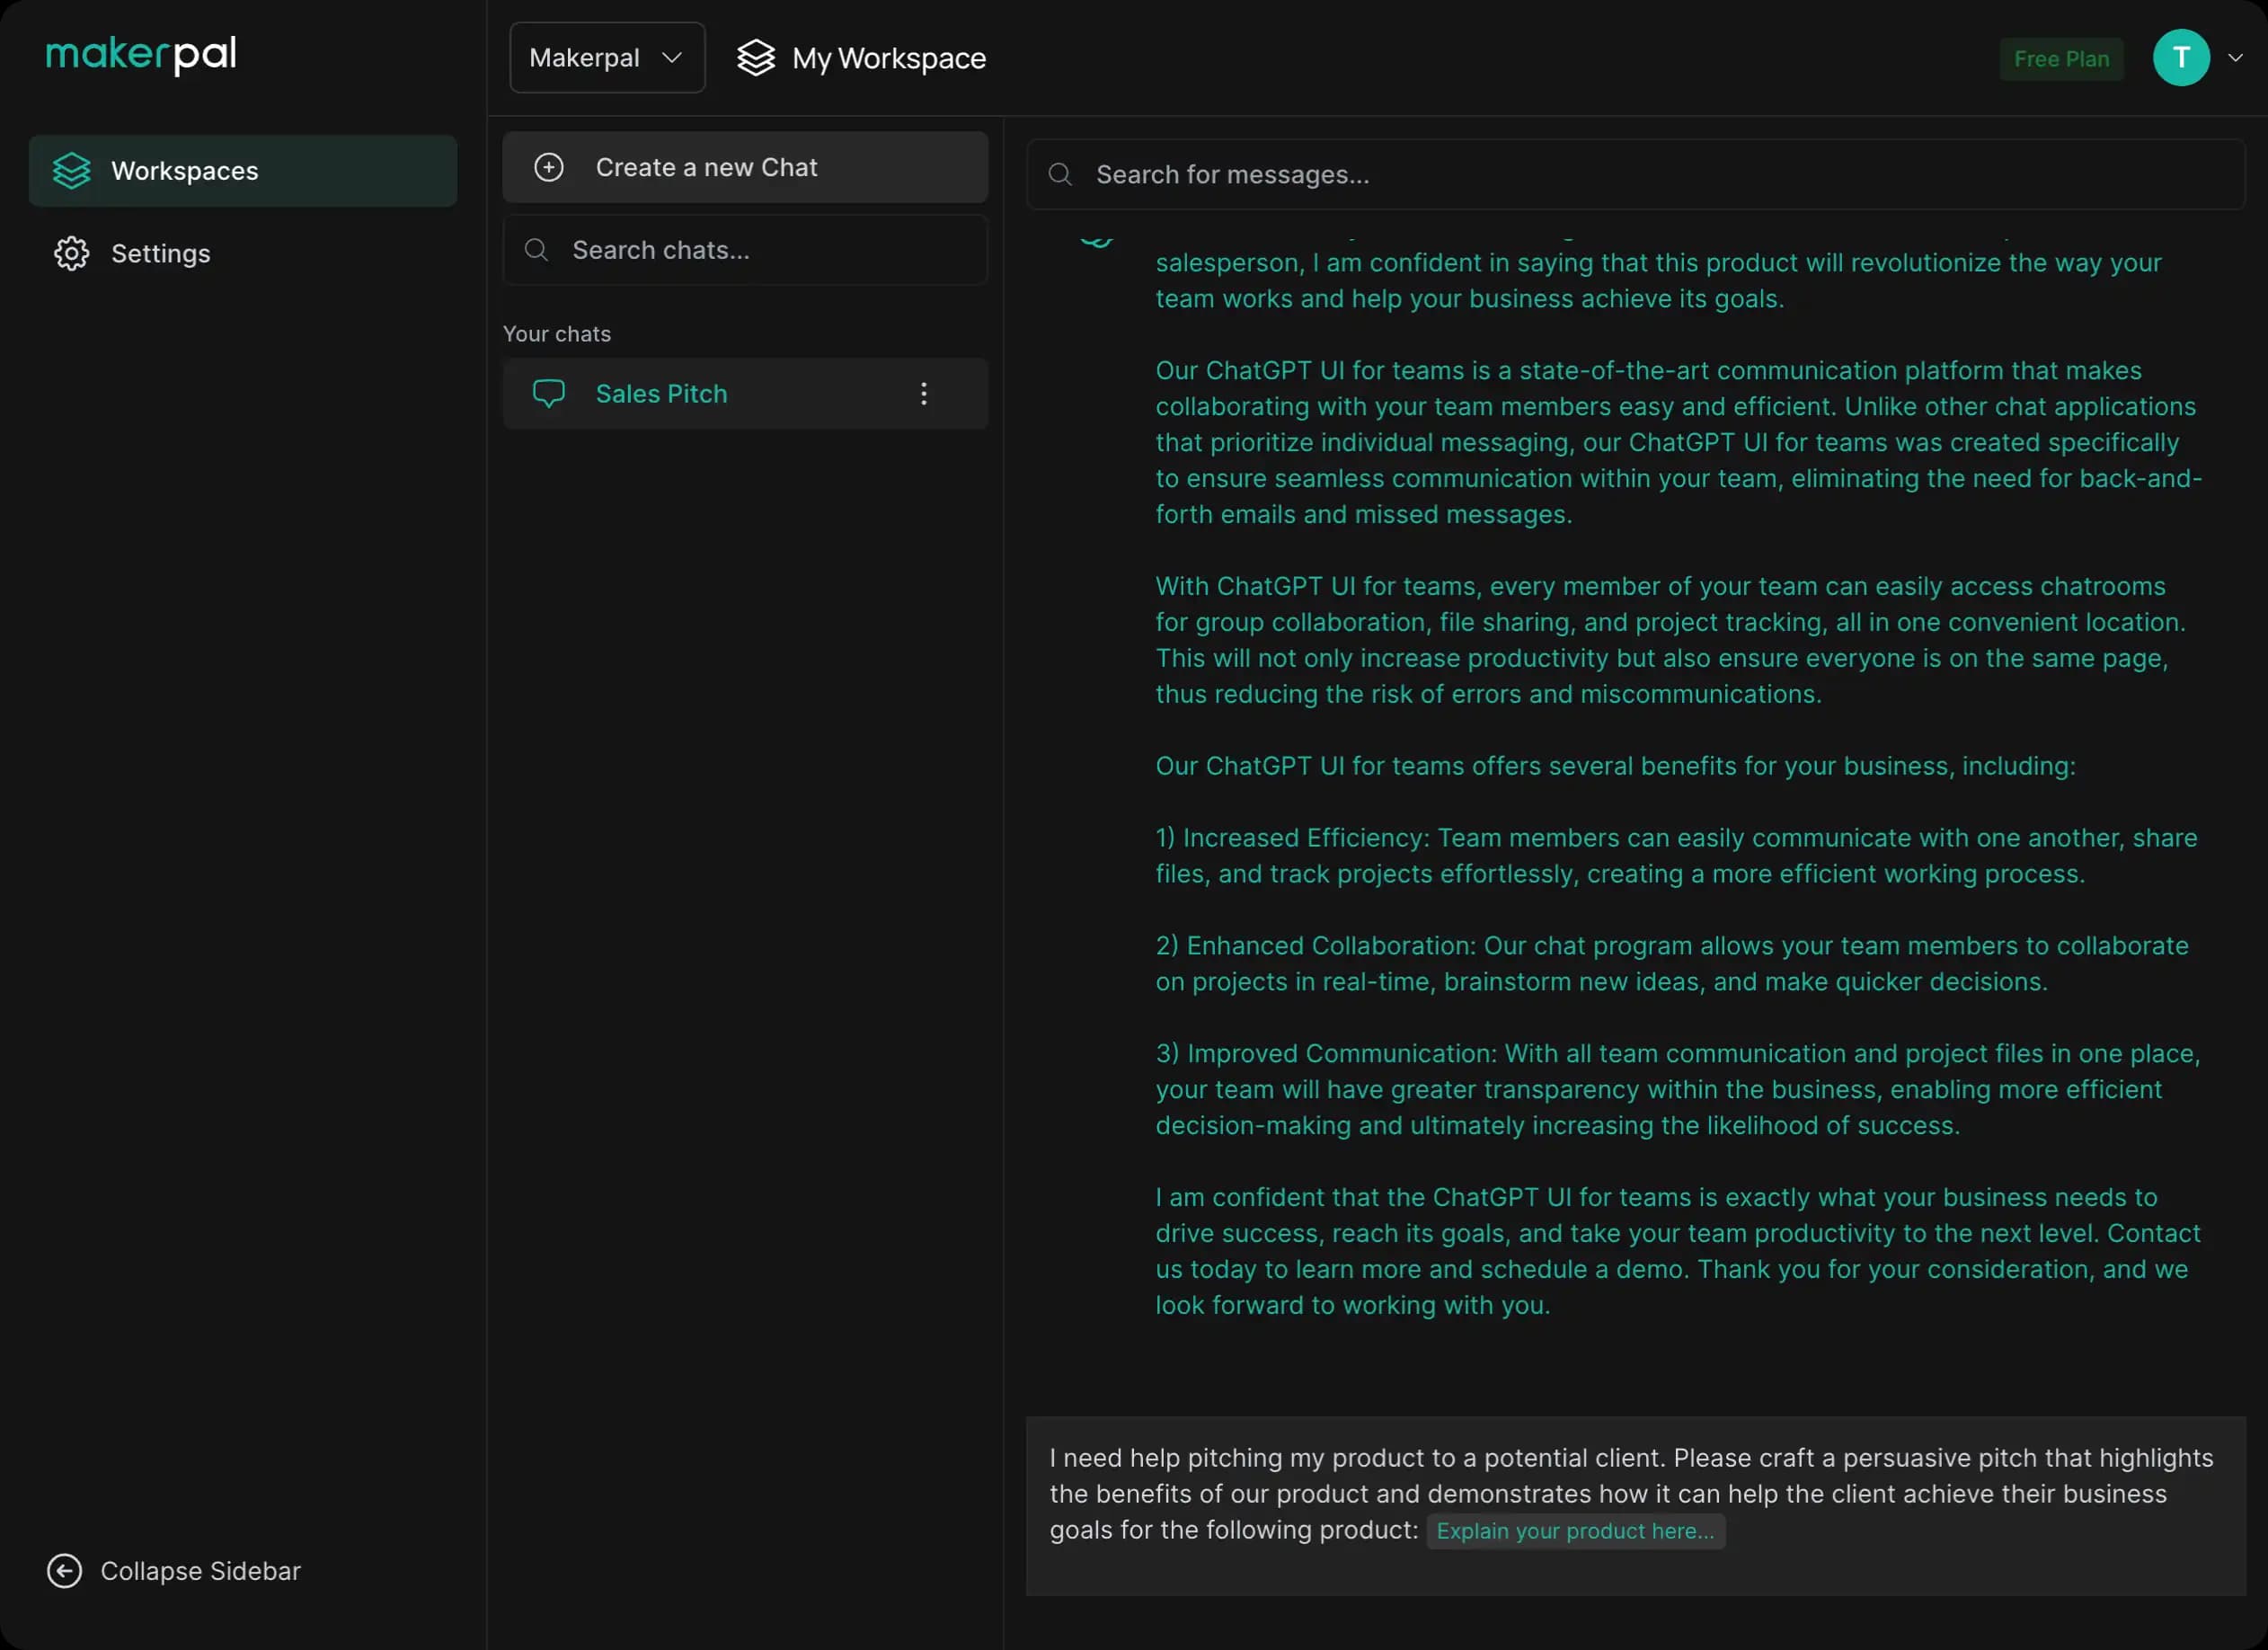2268x1650 pixels.
Task: Open the Makerpal workspace dropdown
Action: coord(607,58)
